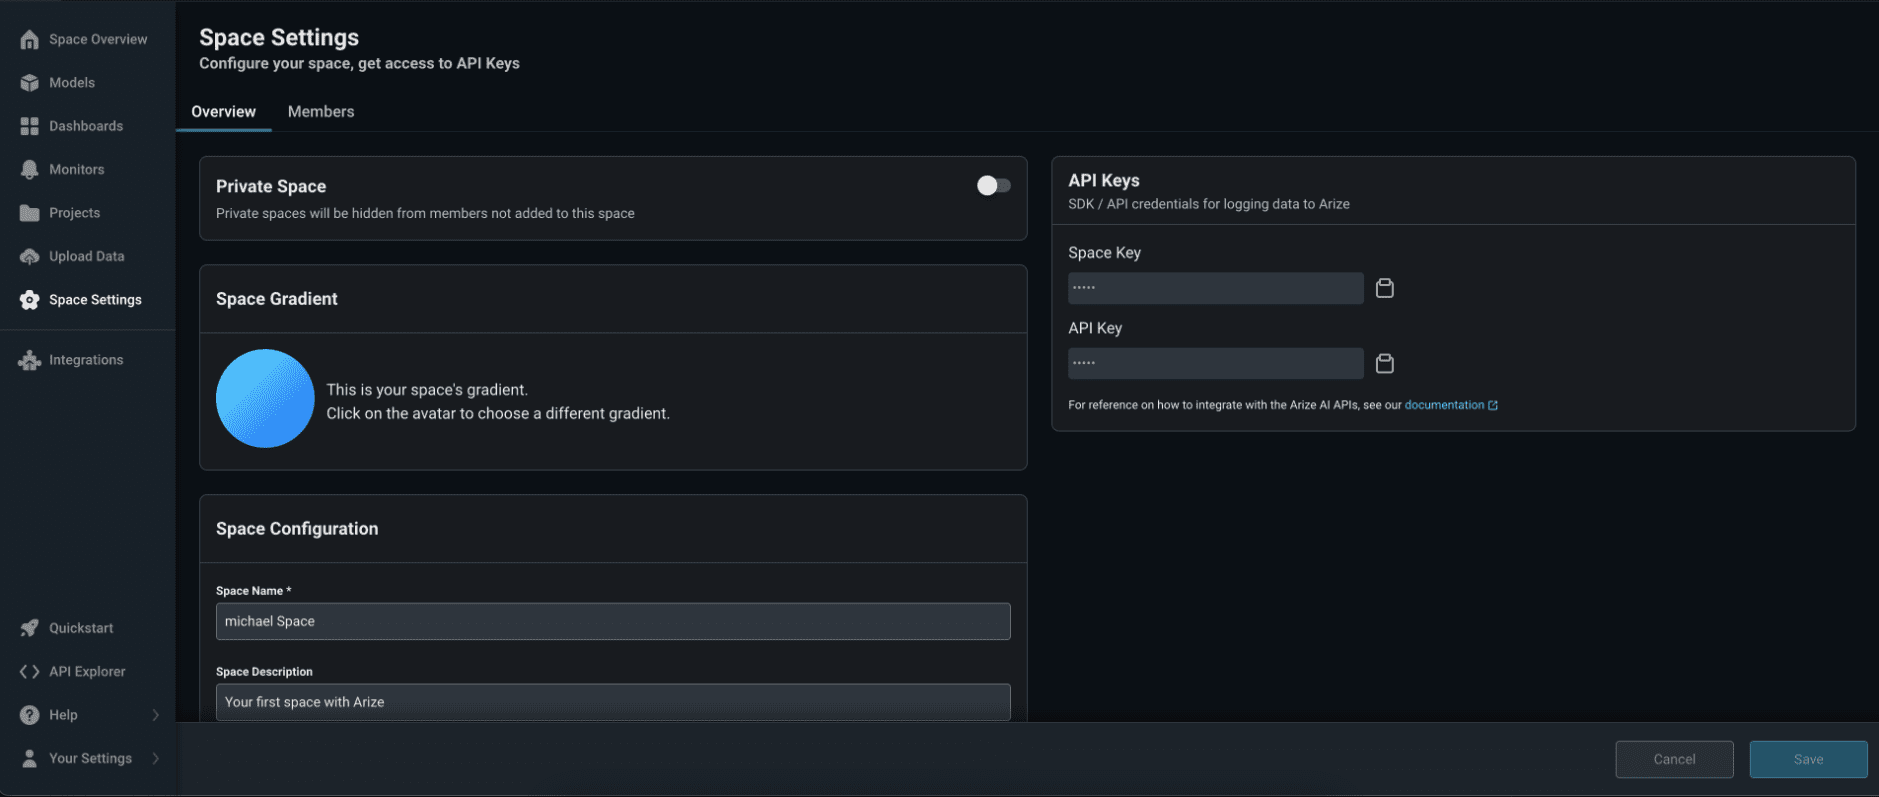The image size is (1879, 797).
Task: Click the Save button
Action: pos(1808,759)
